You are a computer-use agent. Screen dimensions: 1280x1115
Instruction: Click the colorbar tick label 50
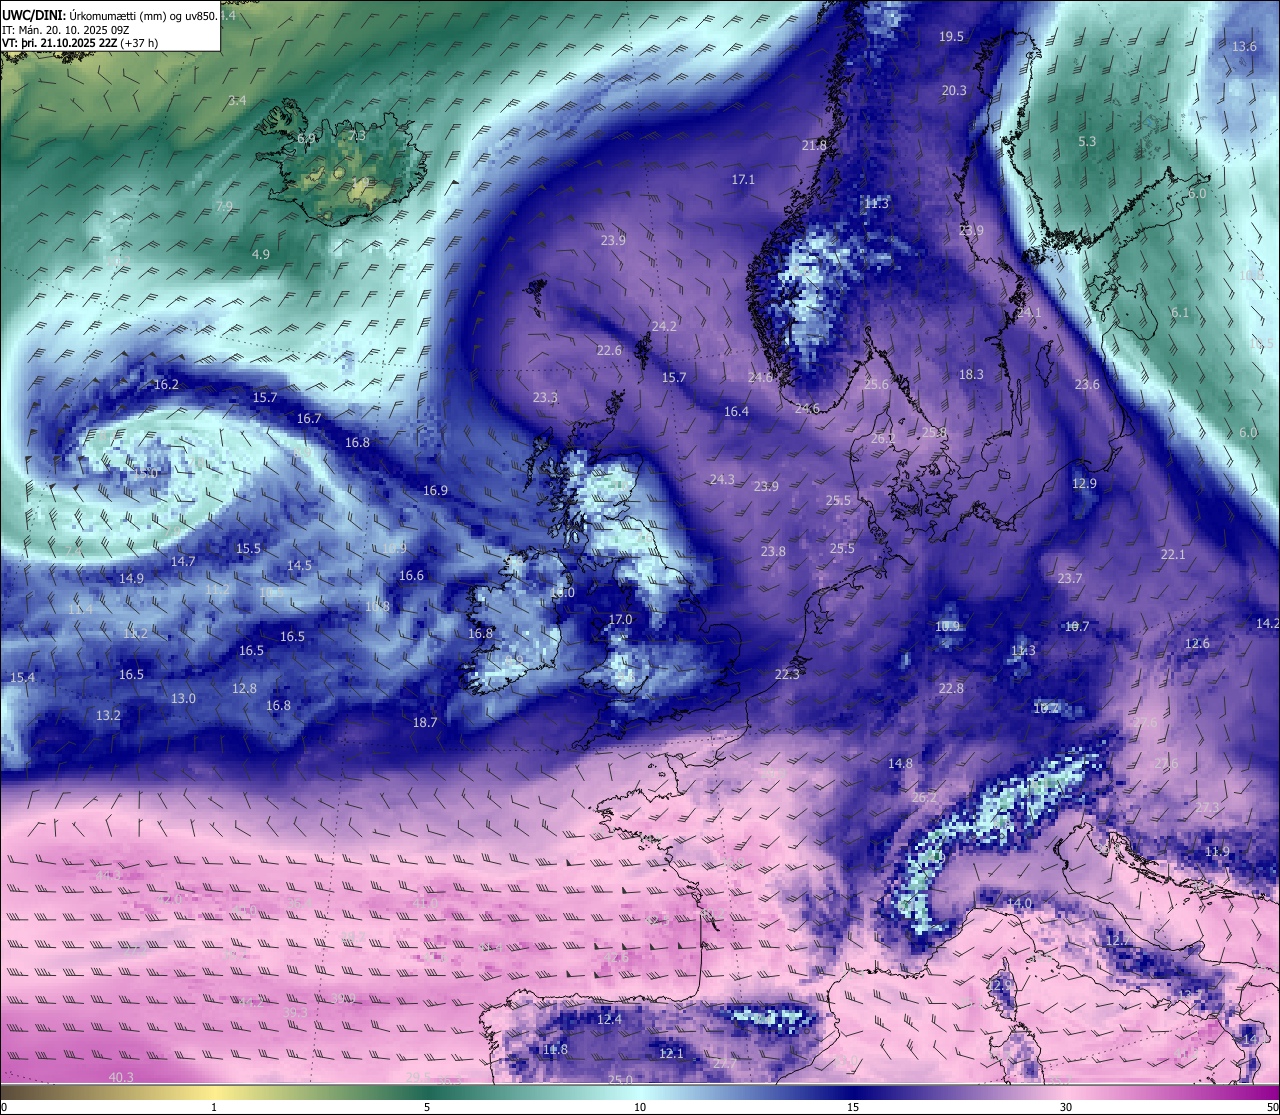[x=1272, y=1107]
